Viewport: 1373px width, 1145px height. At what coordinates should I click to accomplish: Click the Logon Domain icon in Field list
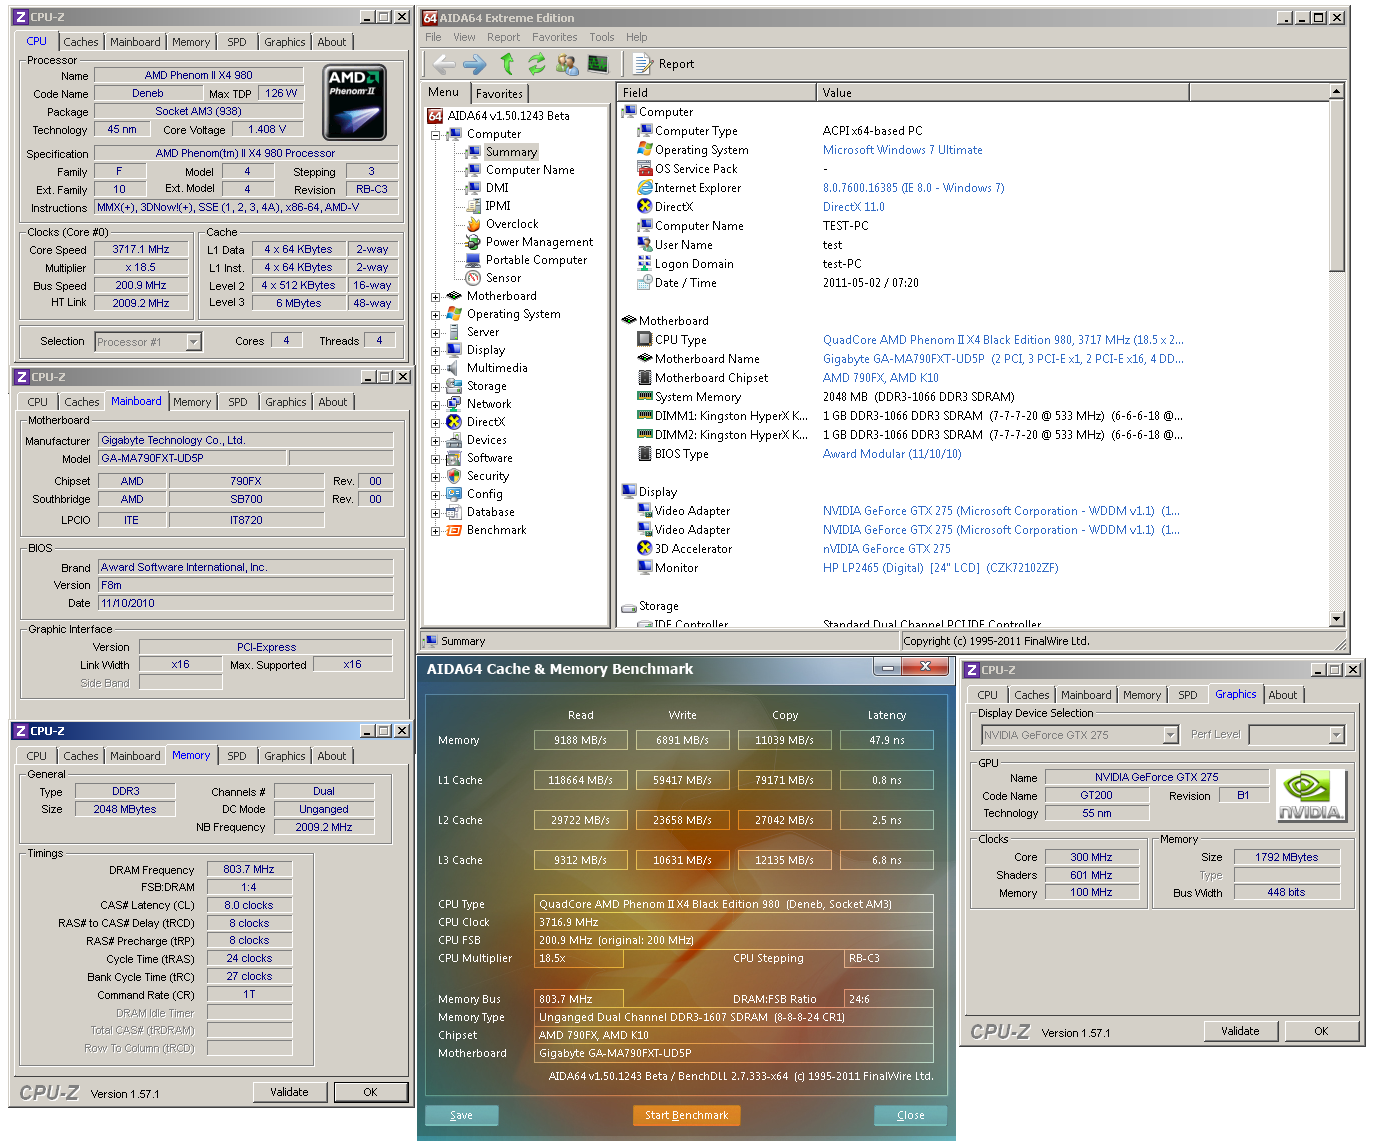[x=645, y=264]
